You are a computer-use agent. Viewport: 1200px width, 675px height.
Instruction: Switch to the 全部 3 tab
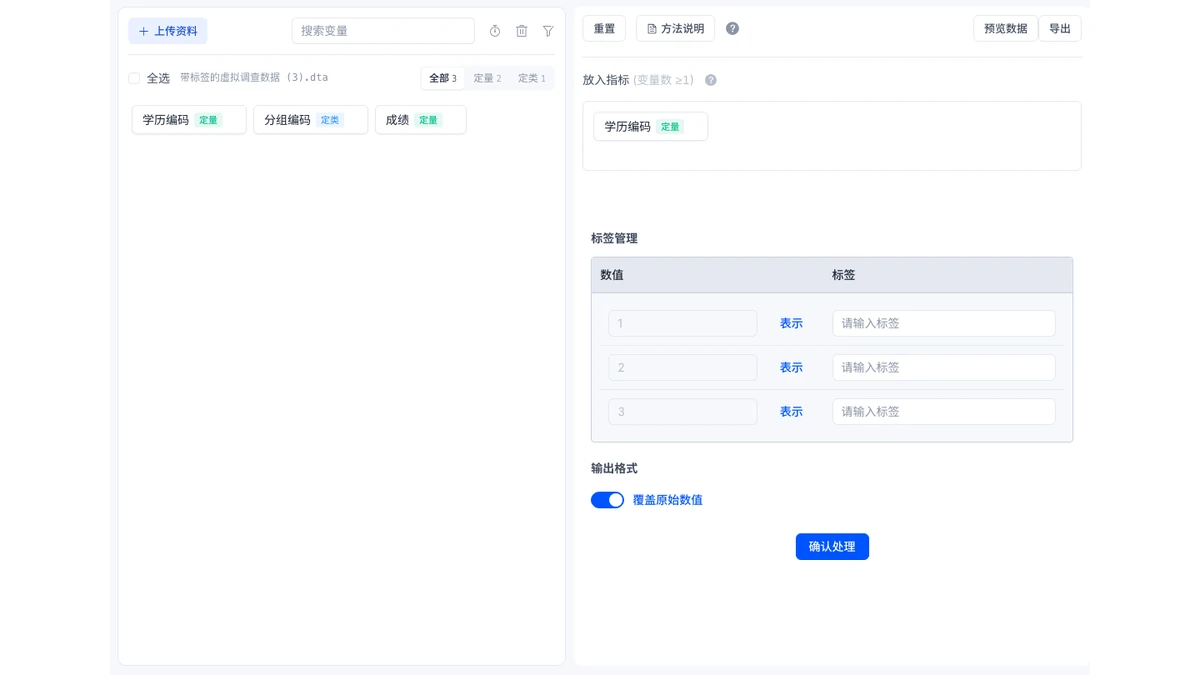pyautogui.click(x=443, y=78)
